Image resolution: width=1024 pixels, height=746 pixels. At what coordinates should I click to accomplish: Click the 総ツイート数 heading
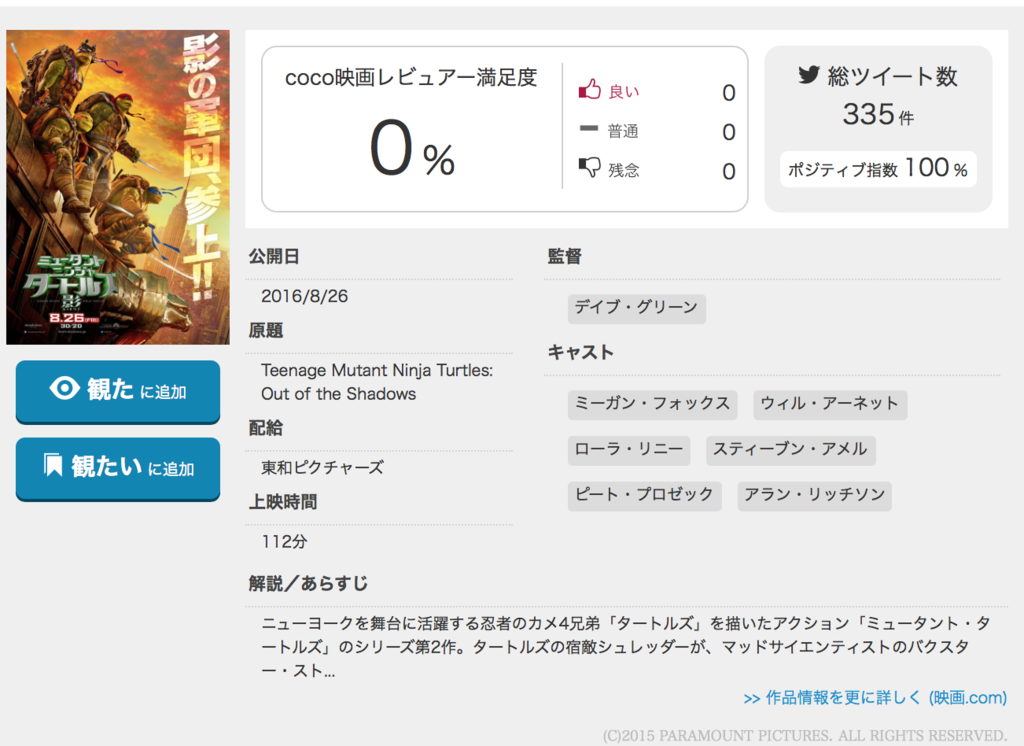coord(893,76)
